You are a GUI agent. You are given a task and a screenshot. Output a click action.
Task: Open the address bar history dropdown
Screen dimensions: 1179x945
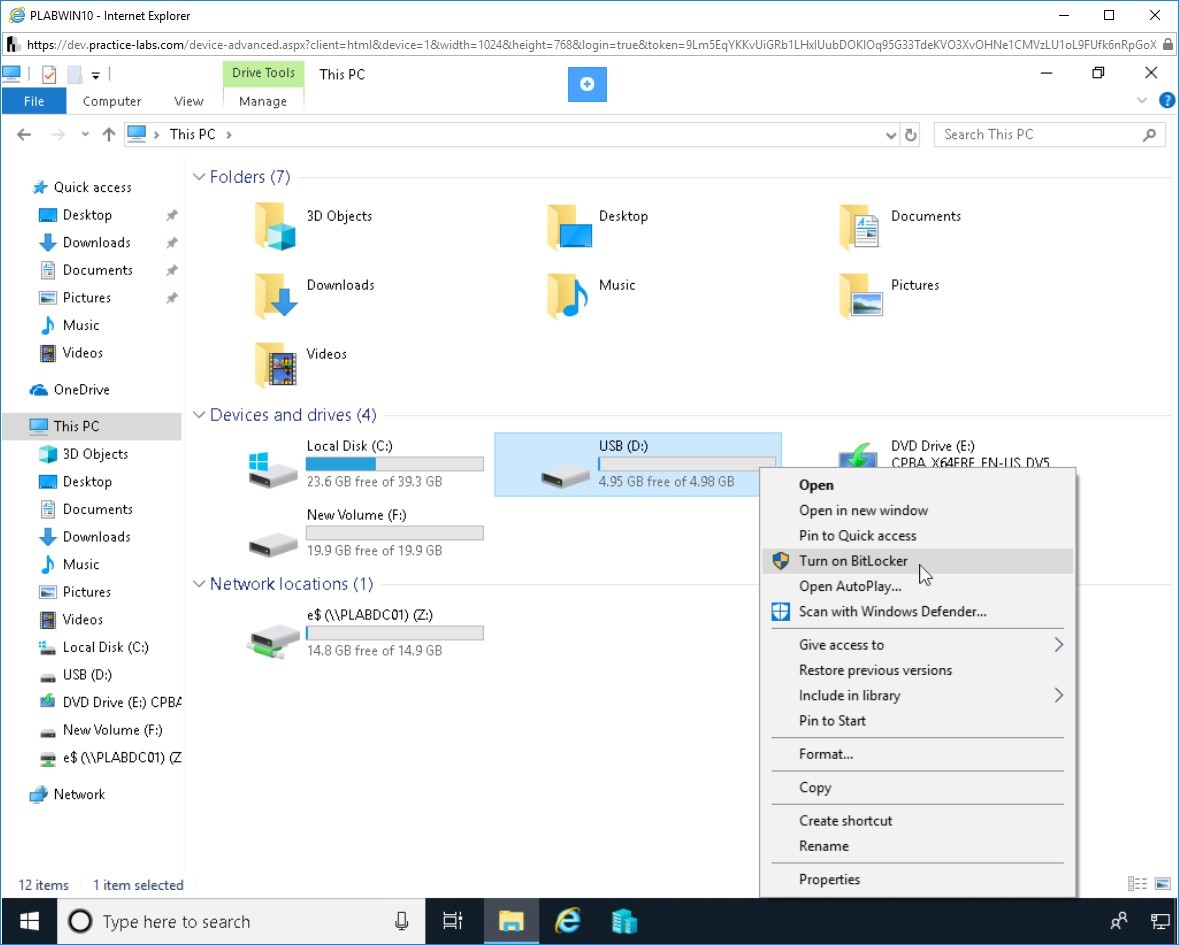click(890, 135)
